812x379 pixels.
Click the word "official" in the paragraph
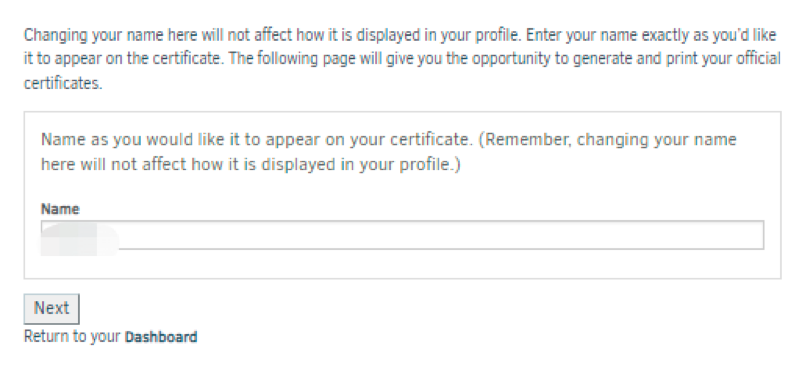tap(763, 59)
